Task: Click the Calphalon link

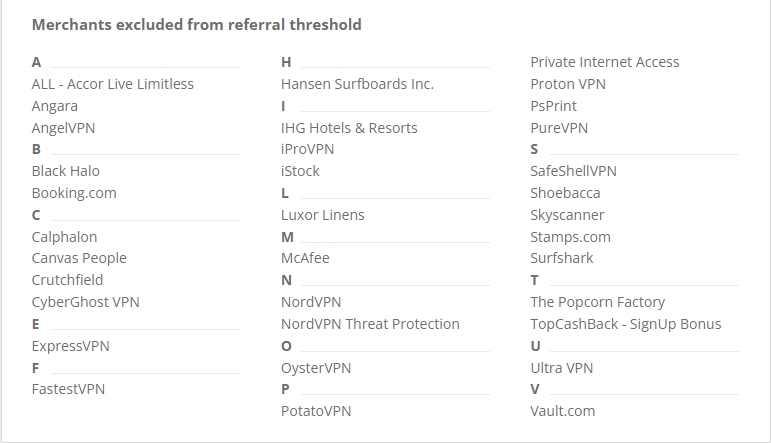Action: [64, 237]
